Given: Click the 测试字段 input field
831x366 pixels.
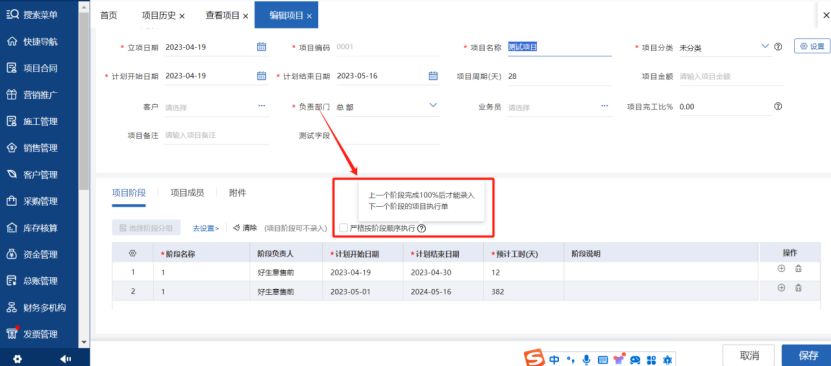Looking at the screenshot, I should click(387, 135).
